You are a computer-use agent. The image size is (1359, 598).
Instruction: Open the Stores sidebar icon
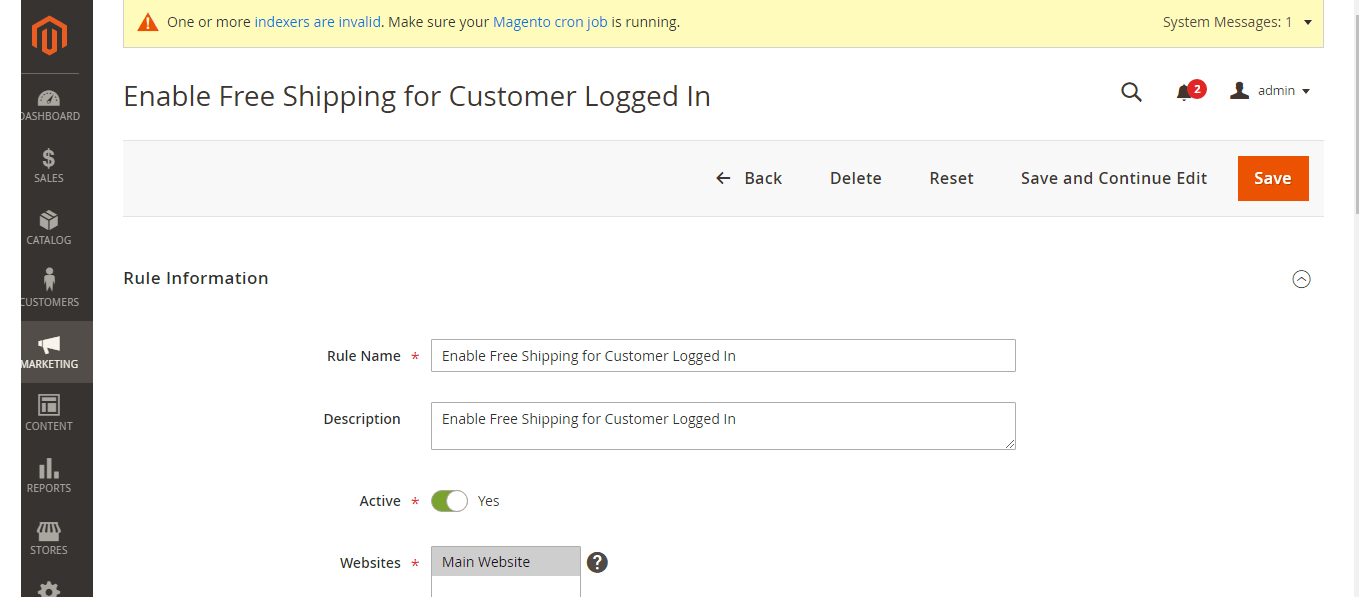tap(49, 538)
